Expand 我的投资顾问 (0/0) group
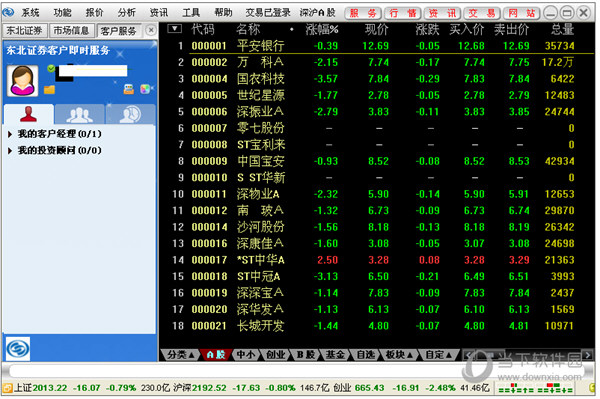Viewport: 600px width, 399px height. click(54, 150)
